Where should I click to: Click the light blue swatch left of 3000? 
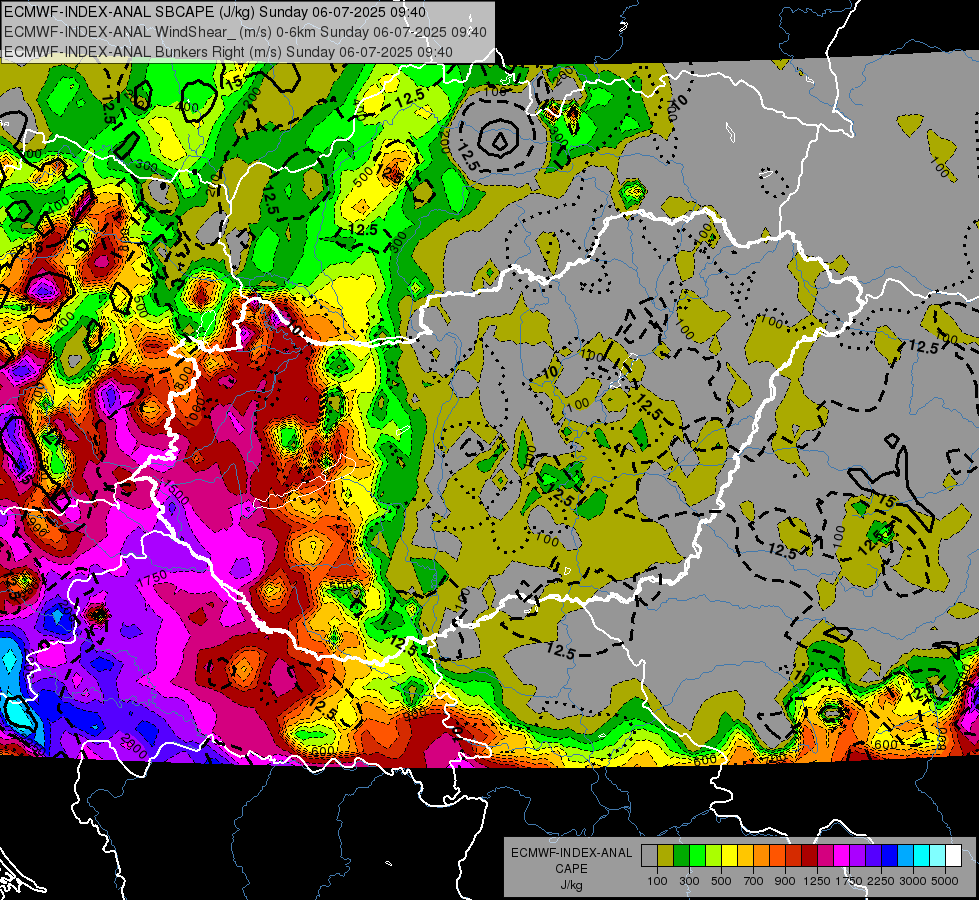tap(905, 855)
